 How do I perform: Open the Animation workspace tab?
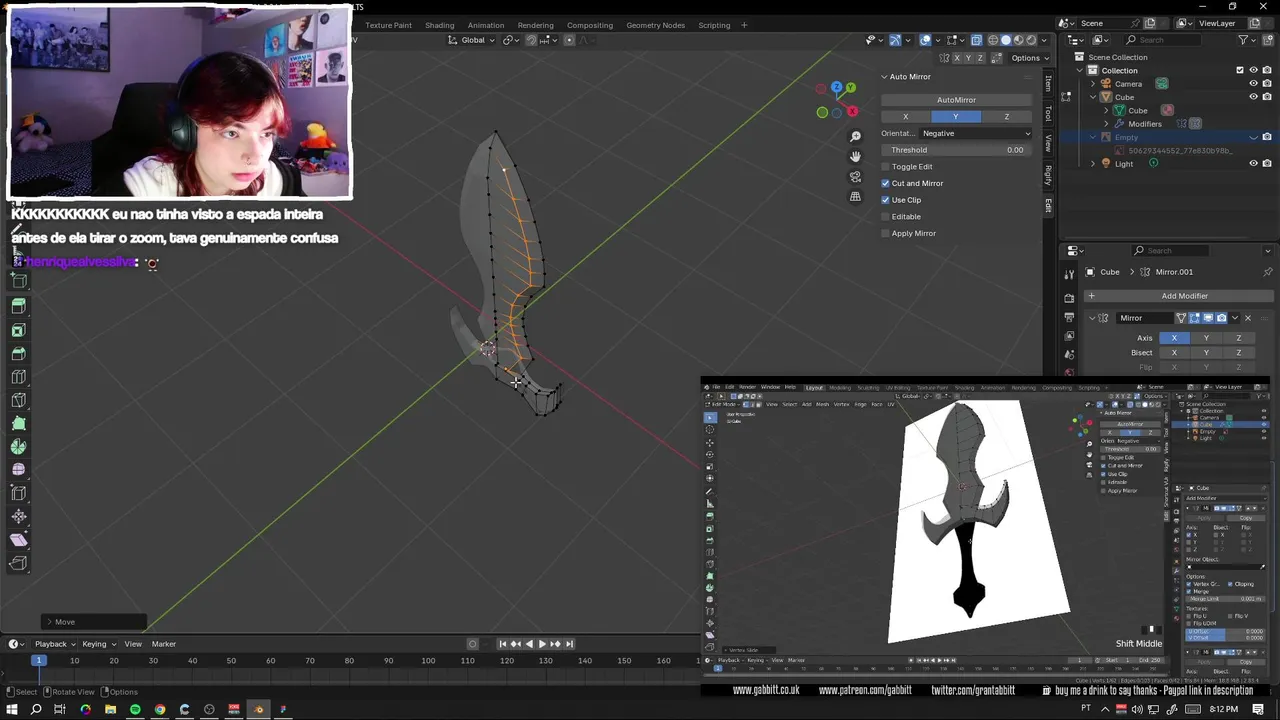486,25
